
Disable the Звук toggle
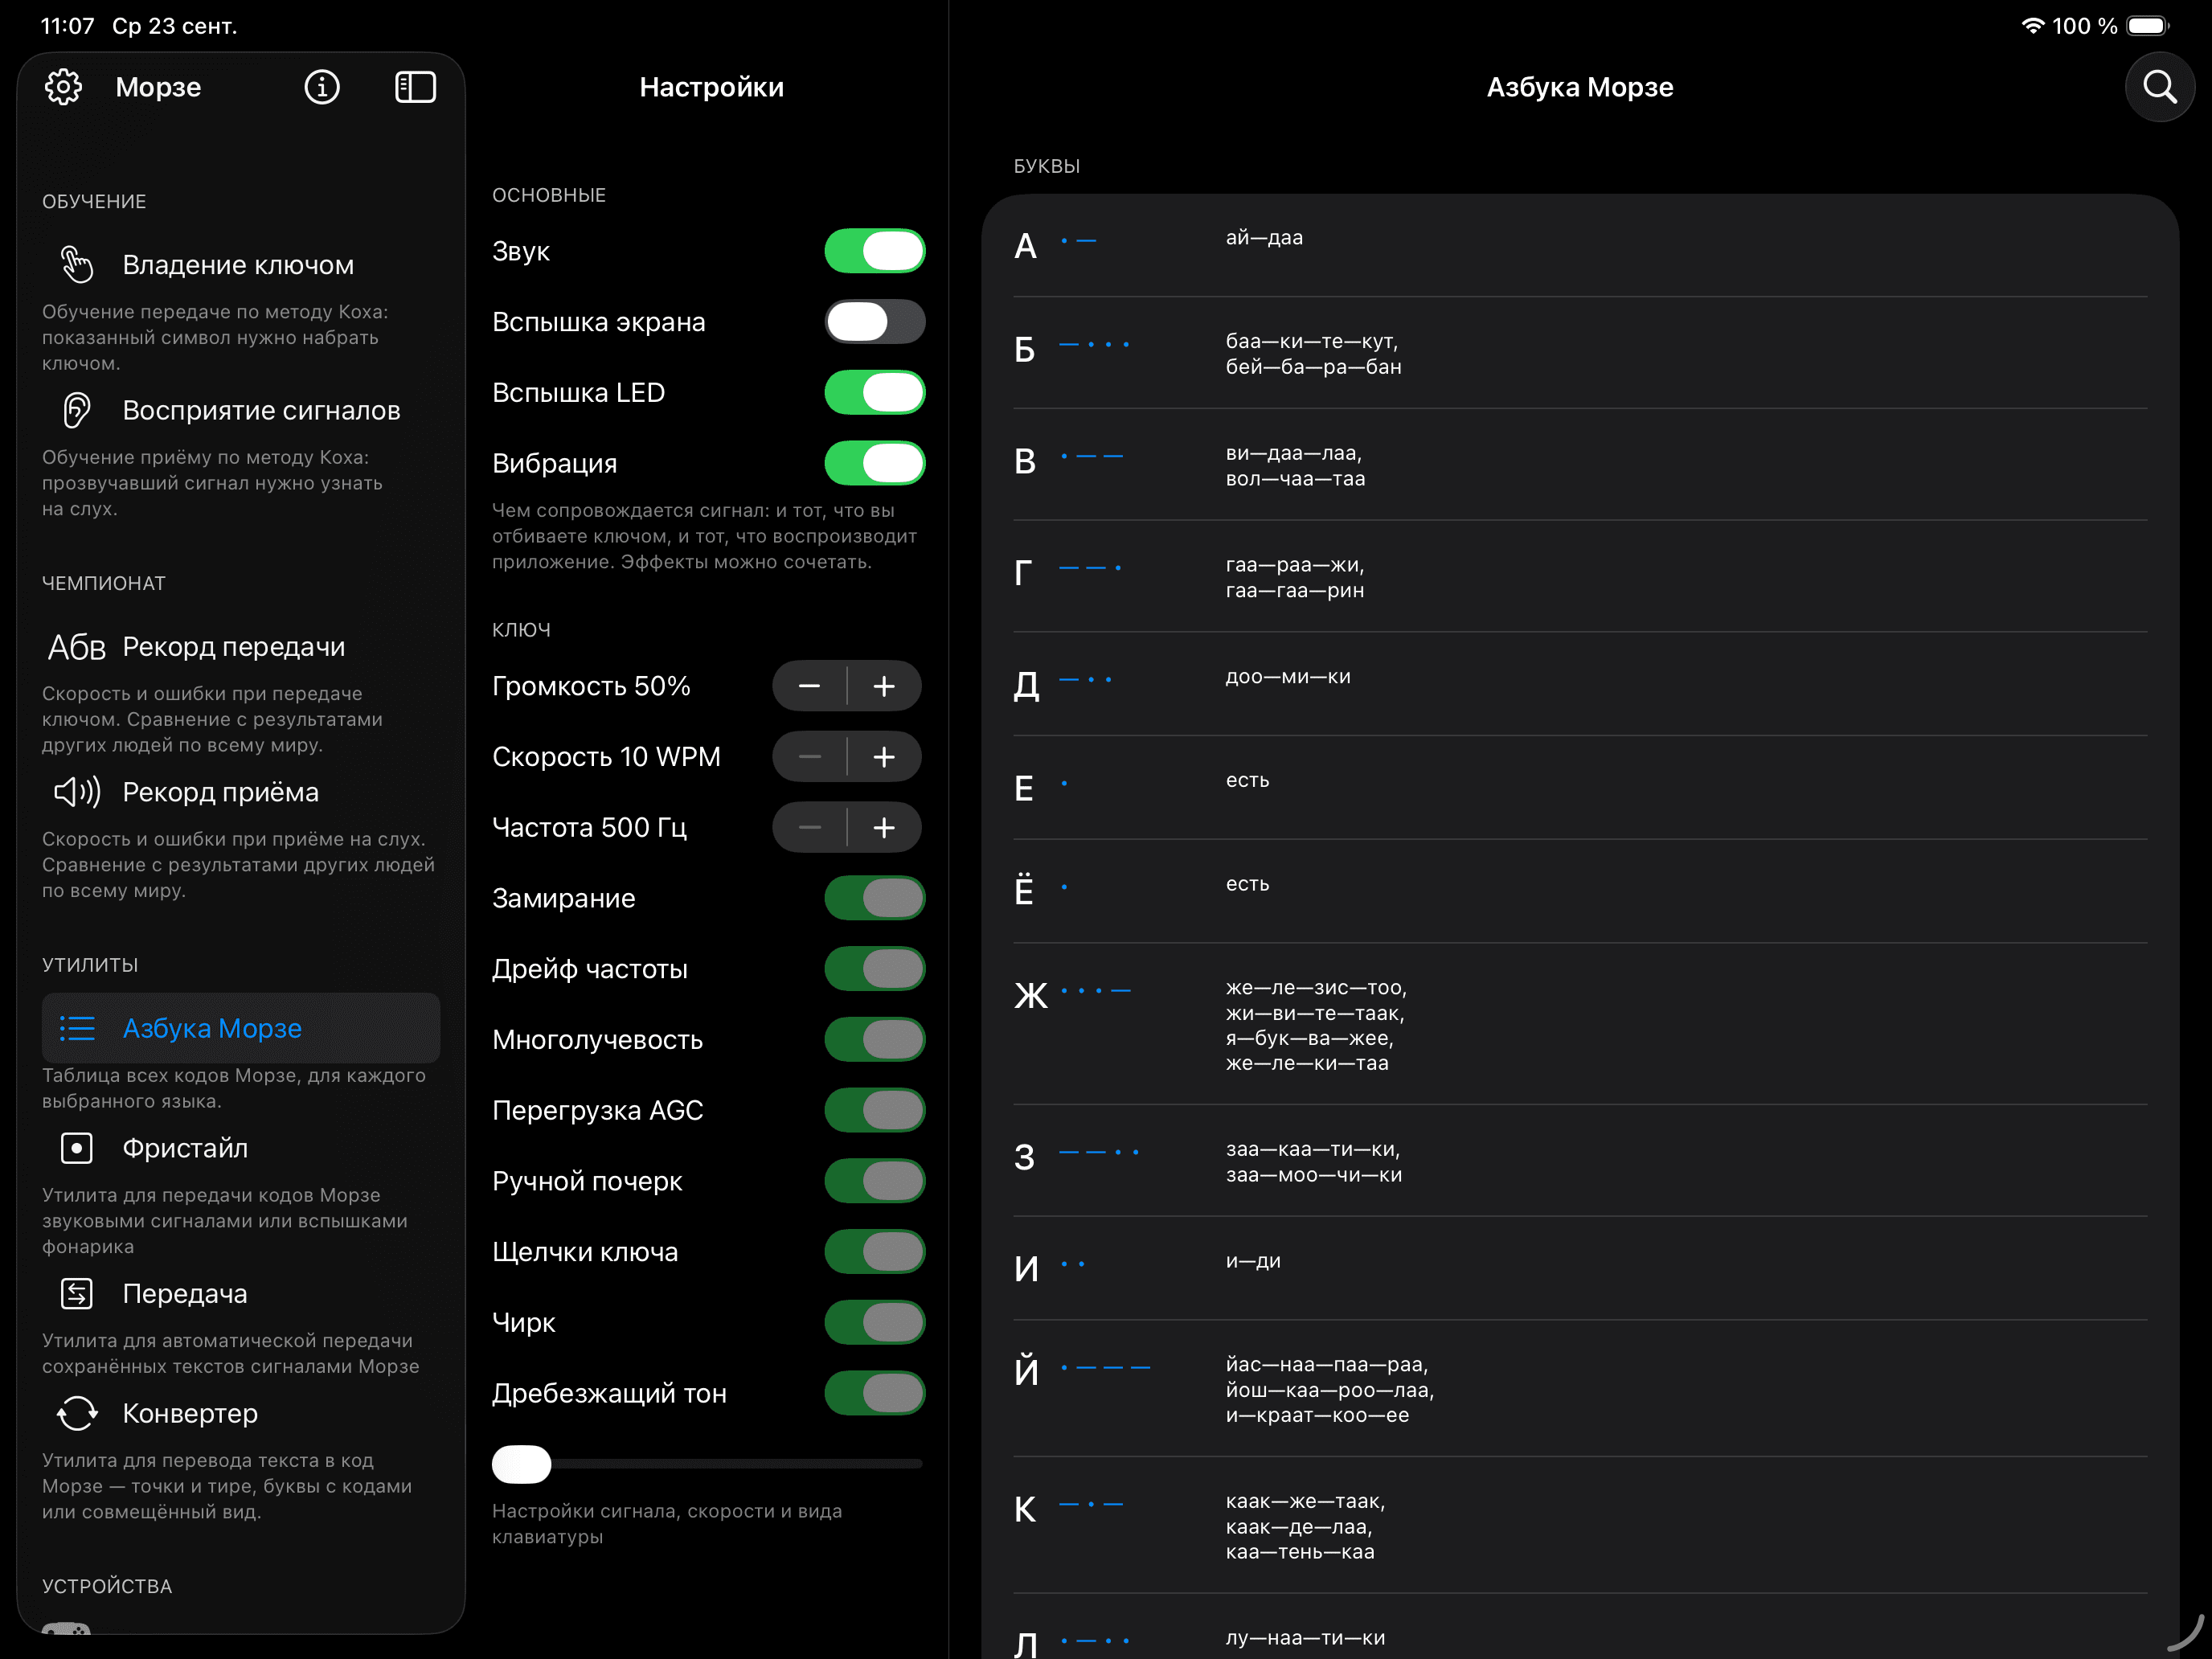[874, 251]
